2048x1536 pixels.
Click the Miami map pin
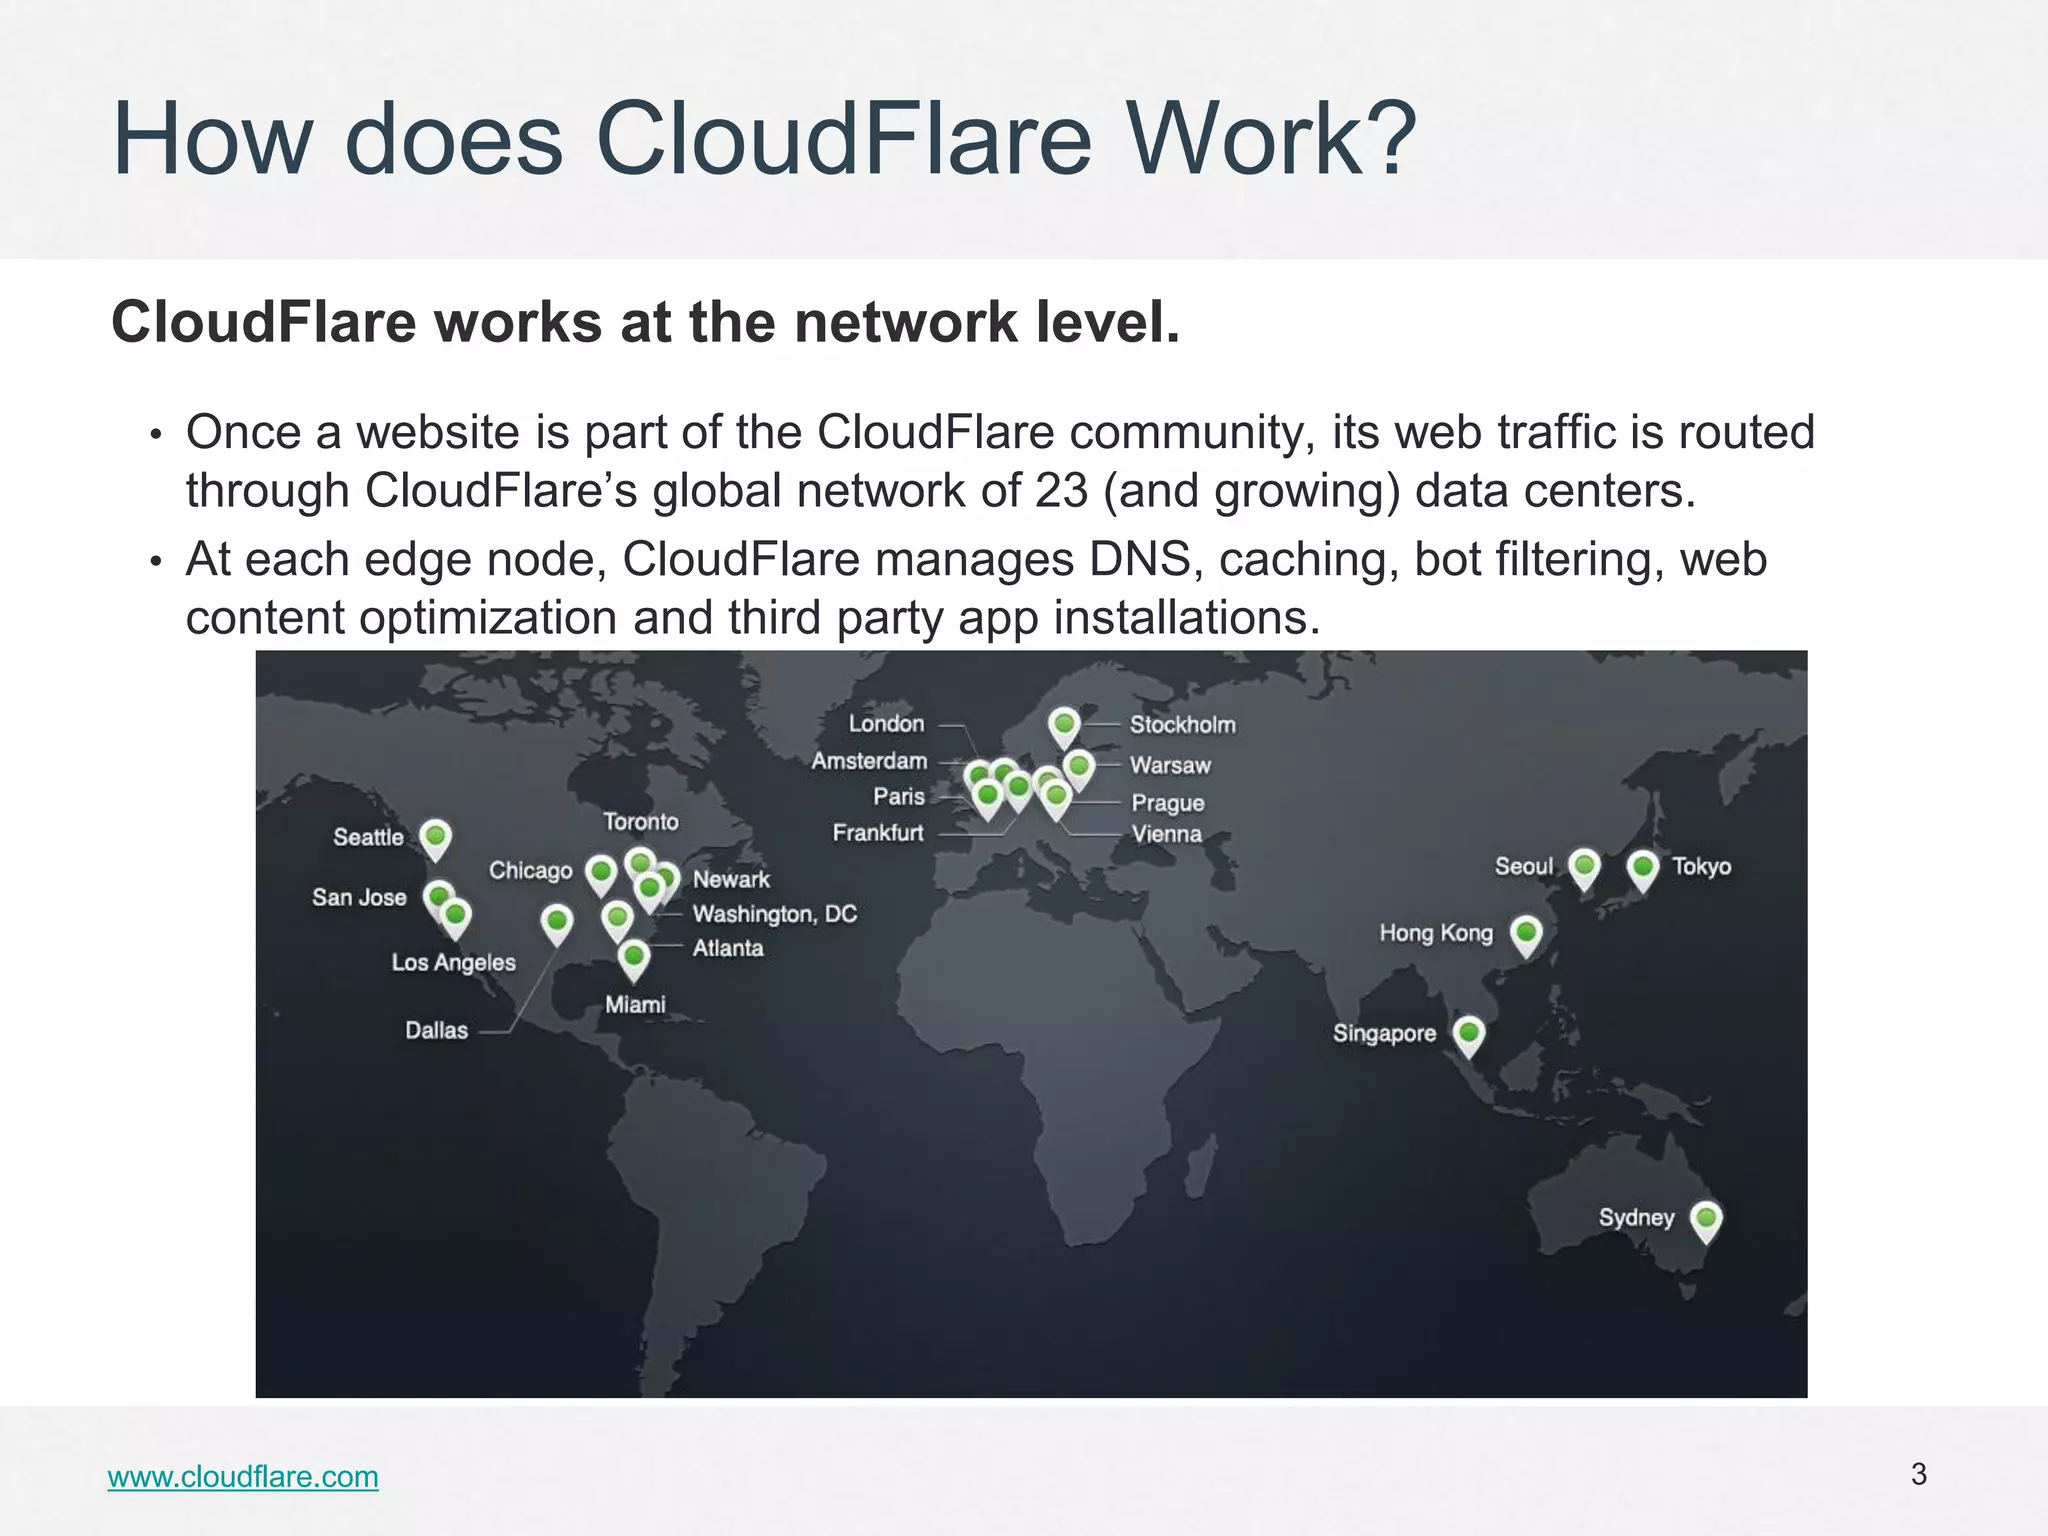633,960
